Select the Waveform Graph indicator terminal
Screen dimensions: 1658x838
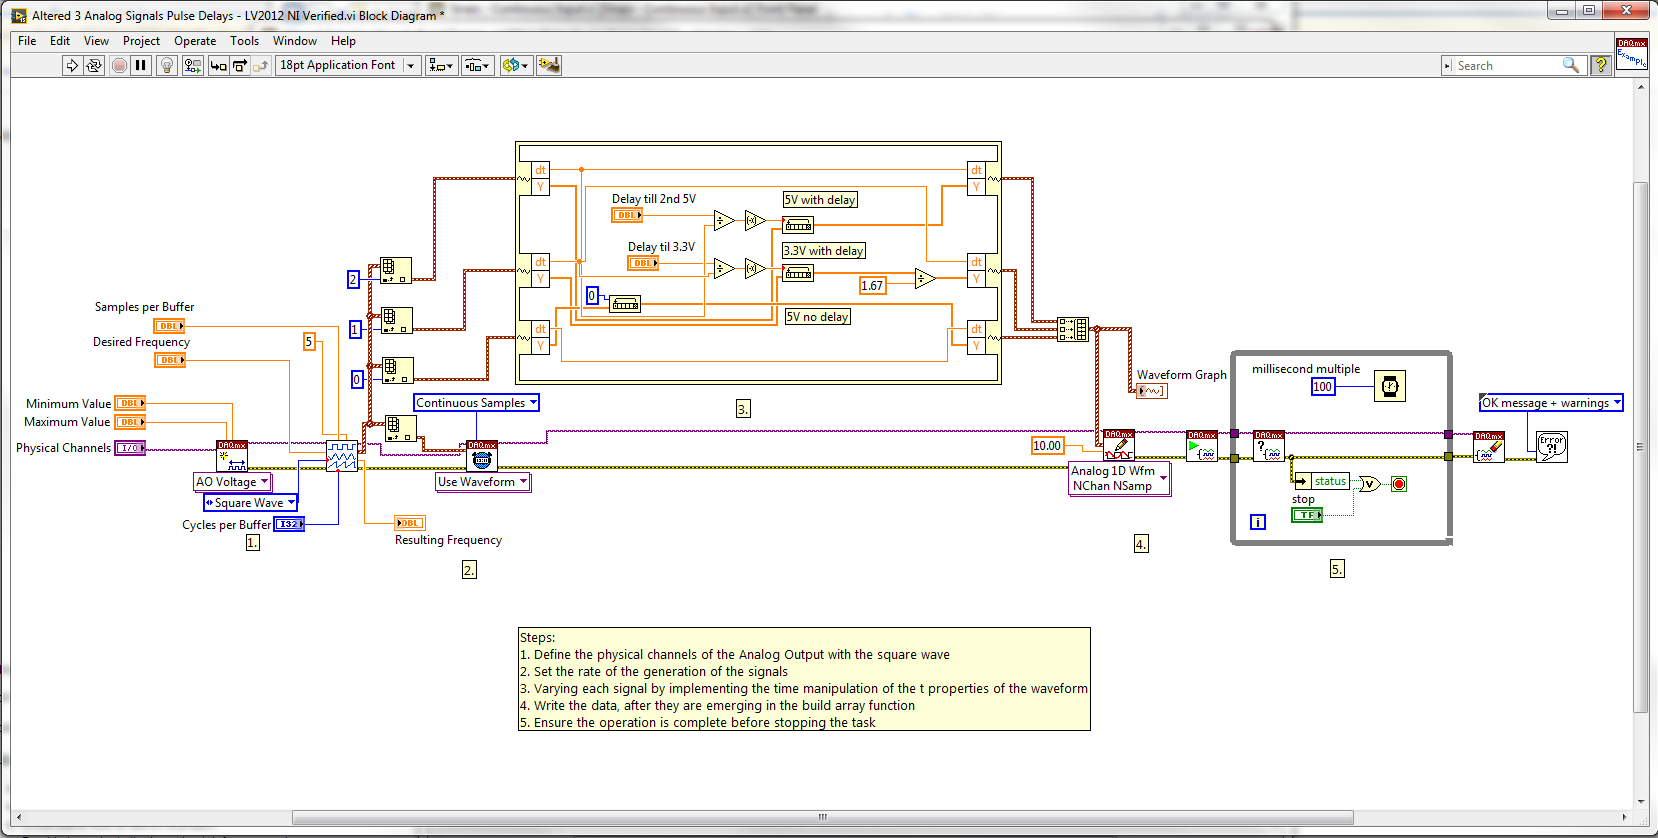coord(1151,391)
